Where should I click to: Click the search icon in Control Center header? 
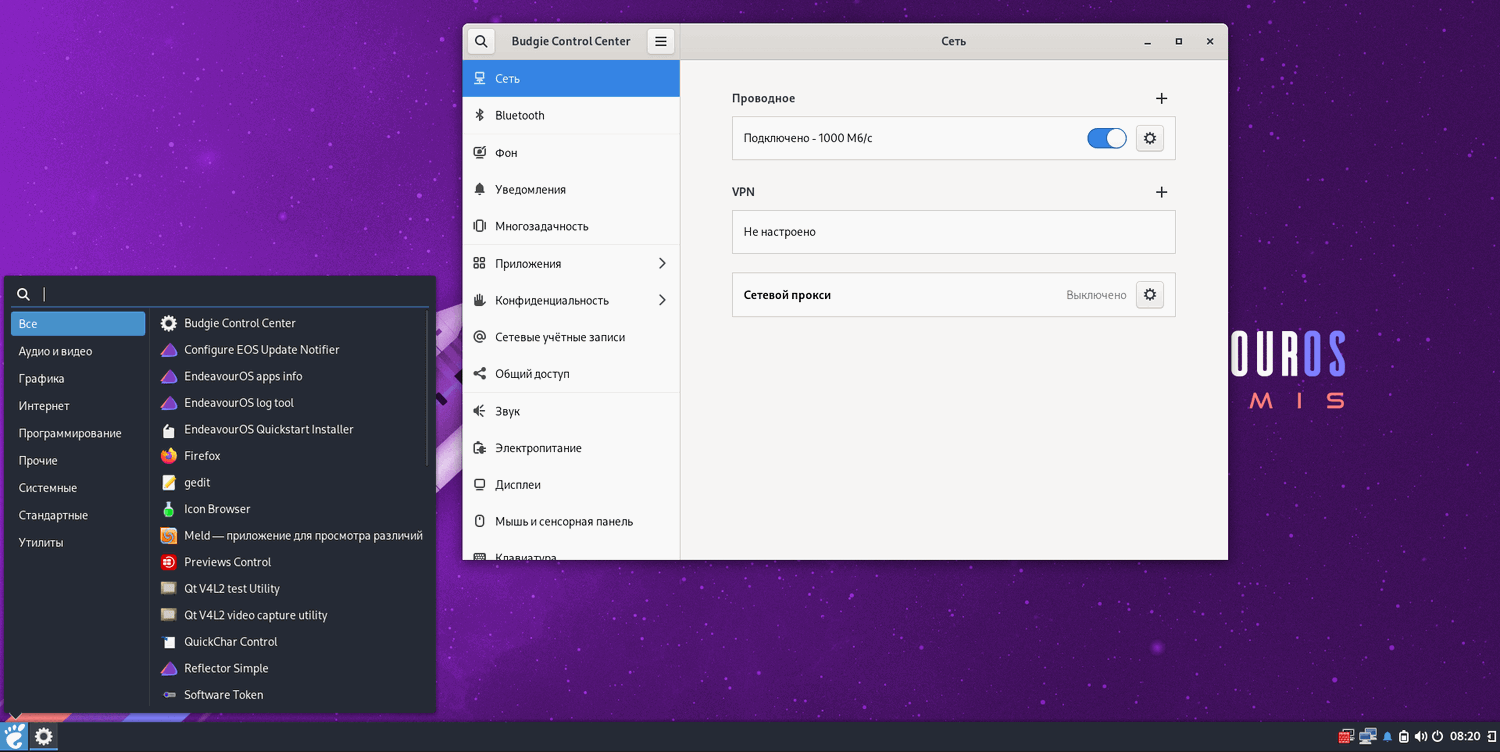tap(481, 41)
